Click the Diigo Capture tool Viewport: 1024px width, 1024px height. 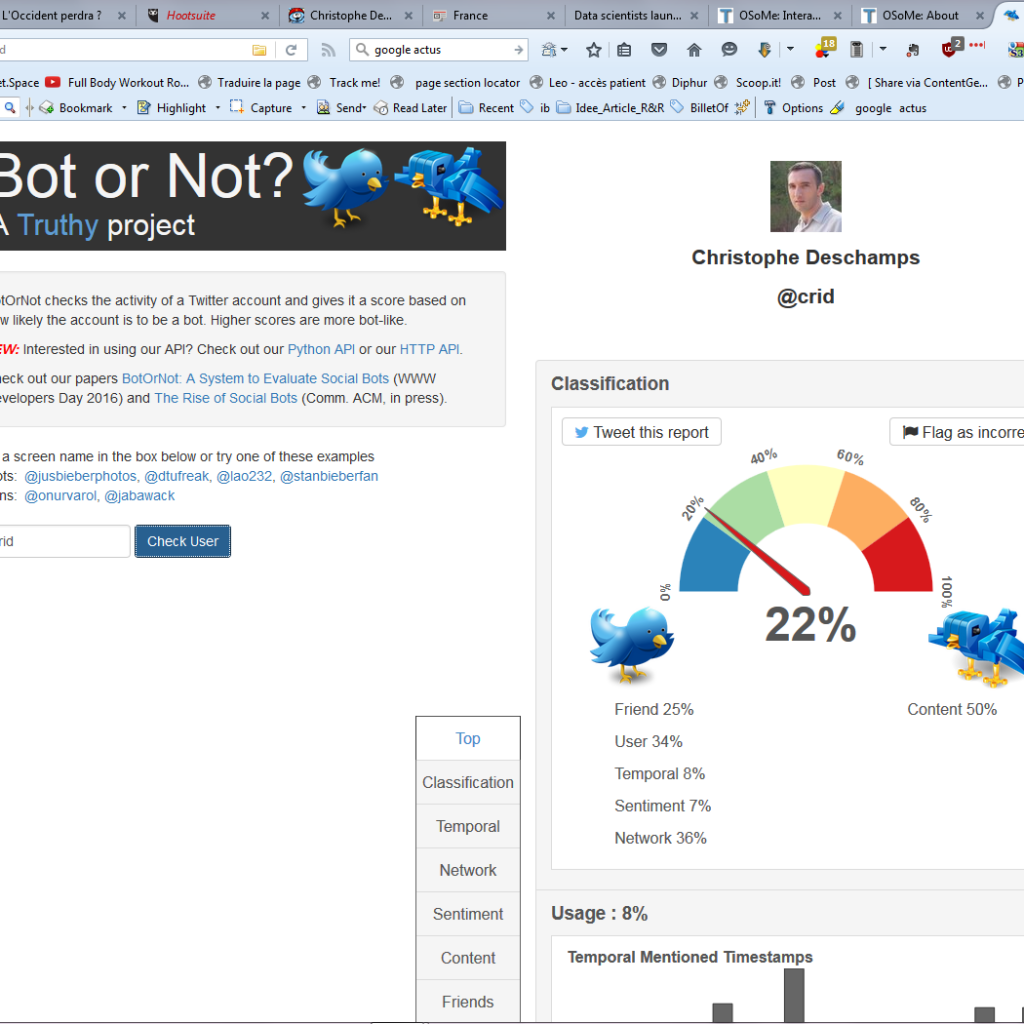click(x=261, y=108)
